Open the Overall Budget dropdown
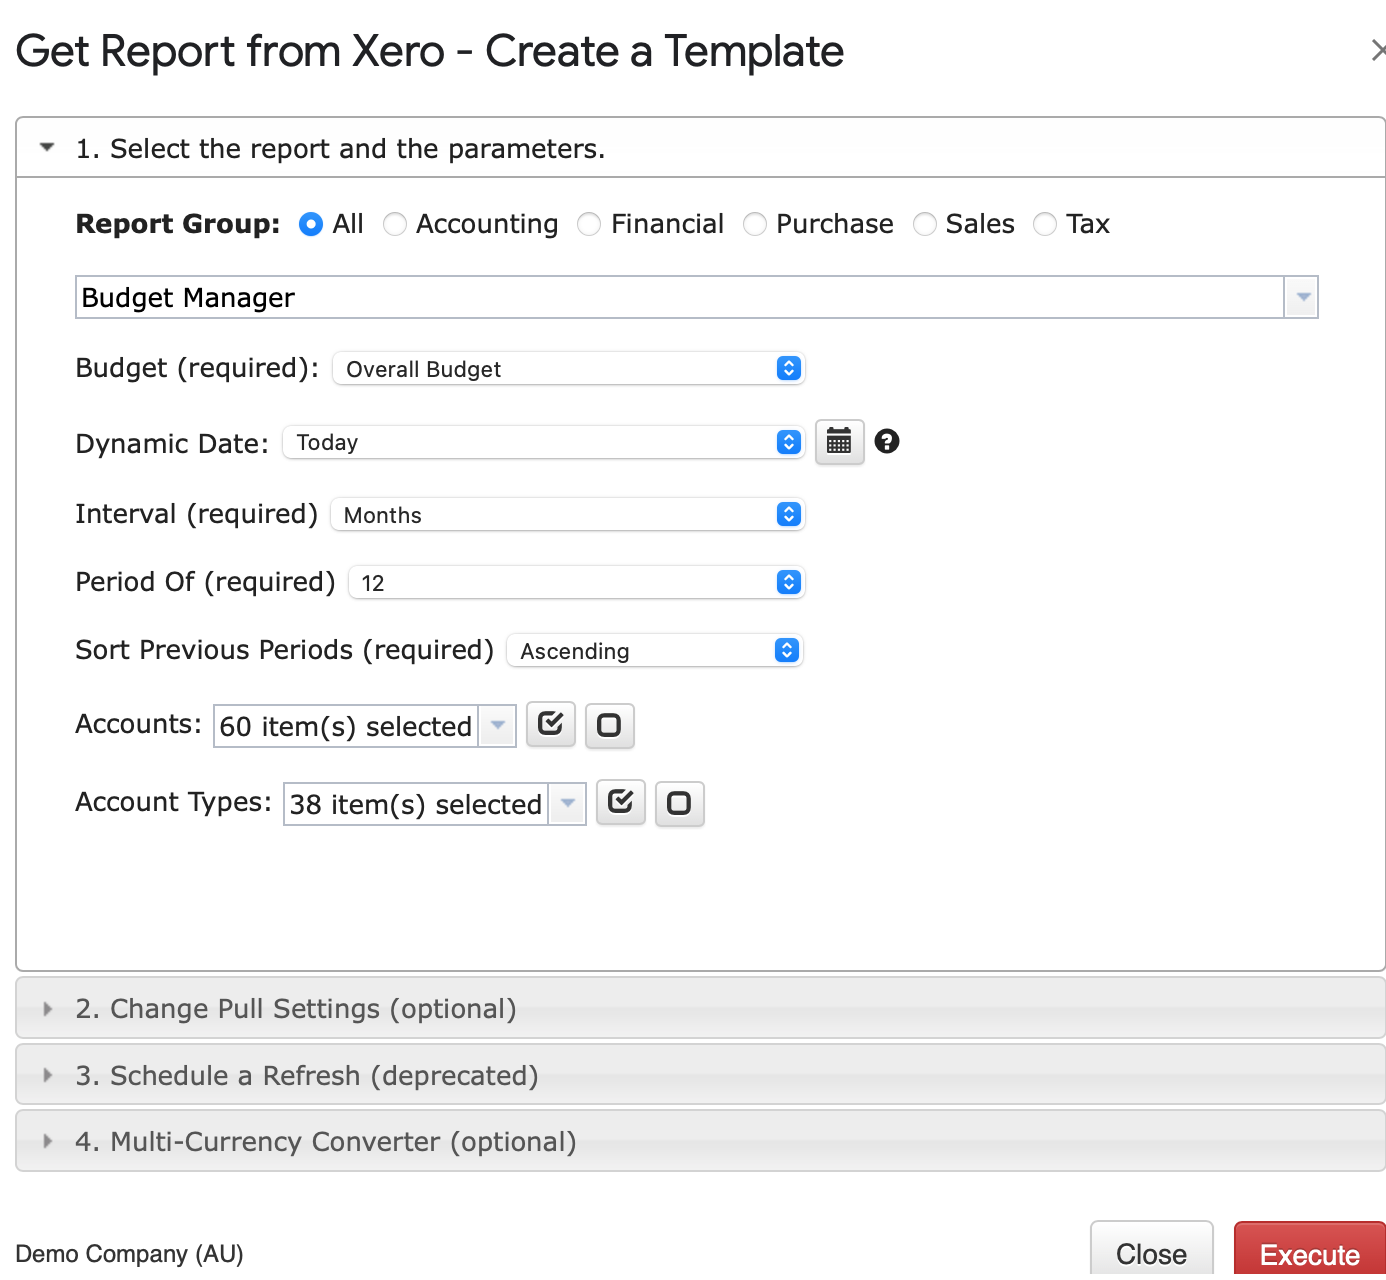 (x=568, y=368)
